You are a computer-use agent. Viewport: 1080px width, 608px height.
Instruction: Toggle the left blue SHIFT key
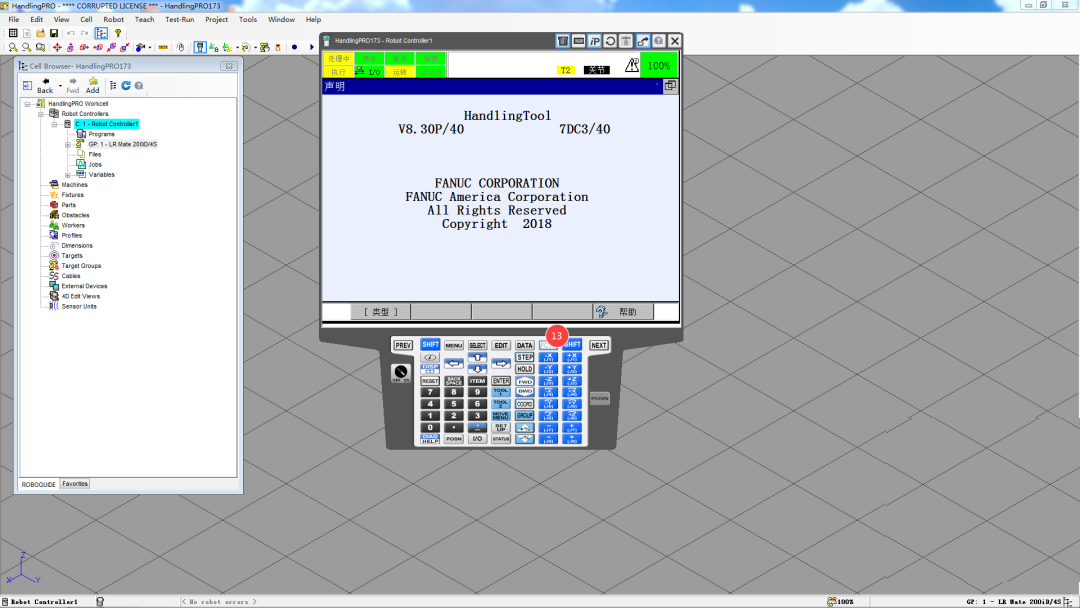(430, 344)
